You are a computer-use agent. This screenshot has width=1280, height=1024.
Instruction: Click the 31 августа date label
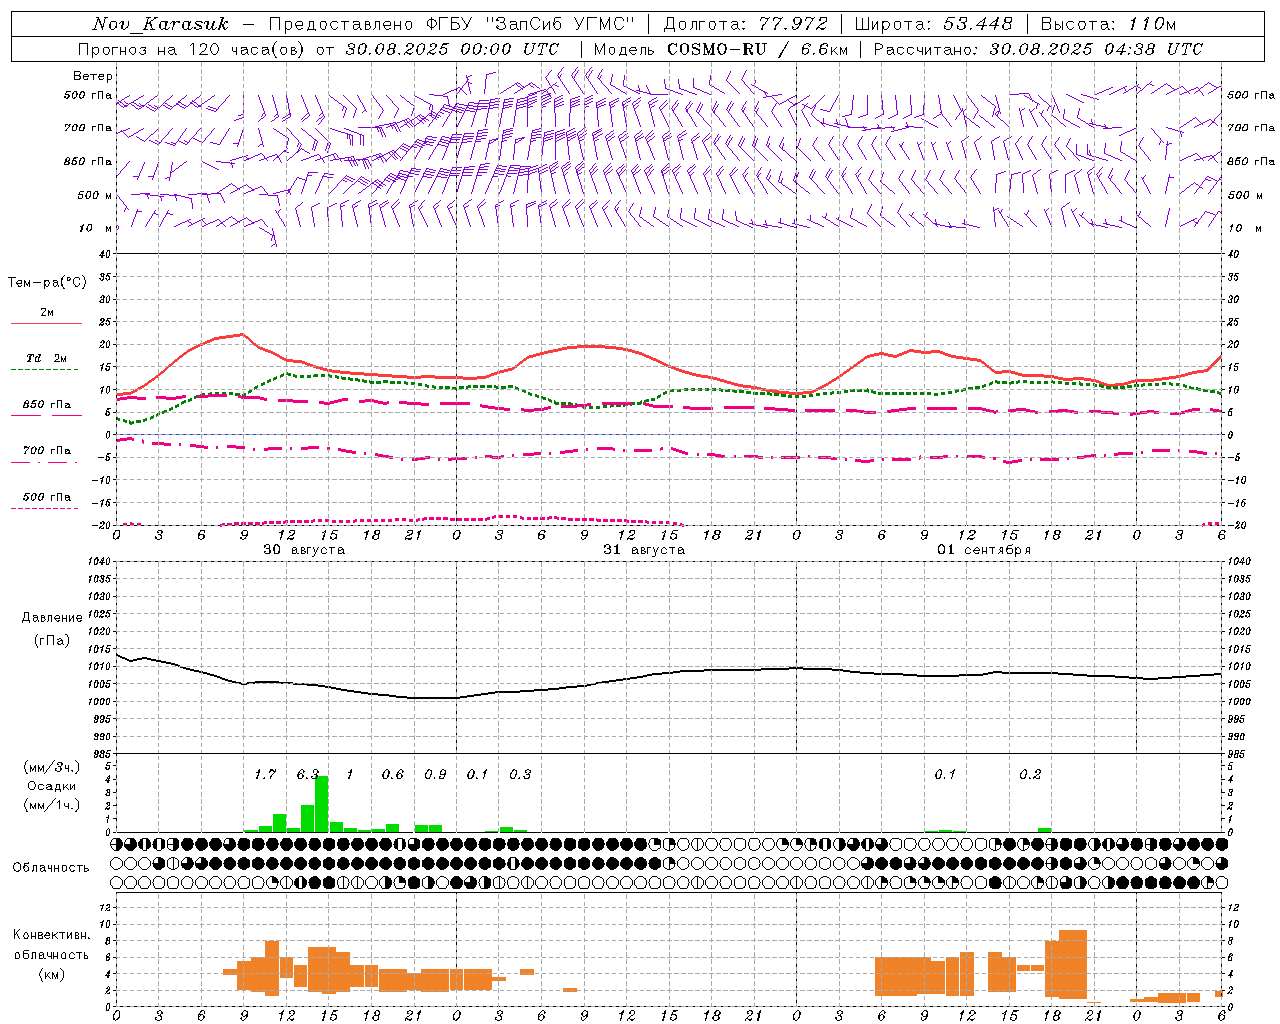644,550
